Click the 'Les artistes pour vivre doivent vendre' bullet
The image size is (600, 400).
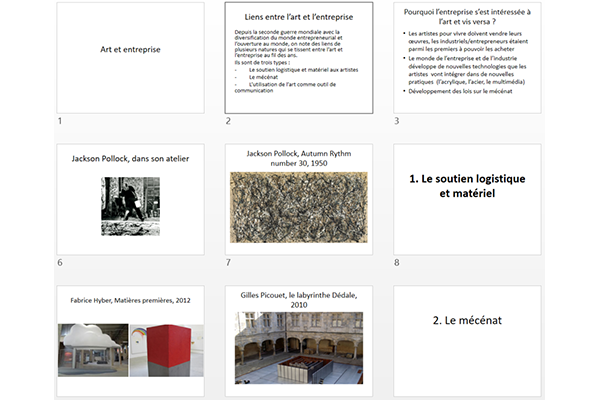(x=468, y=41)
